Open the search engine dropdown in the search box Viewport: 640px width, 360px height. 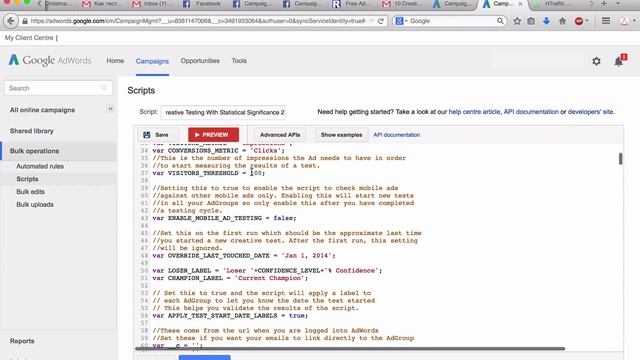(401, 21)
